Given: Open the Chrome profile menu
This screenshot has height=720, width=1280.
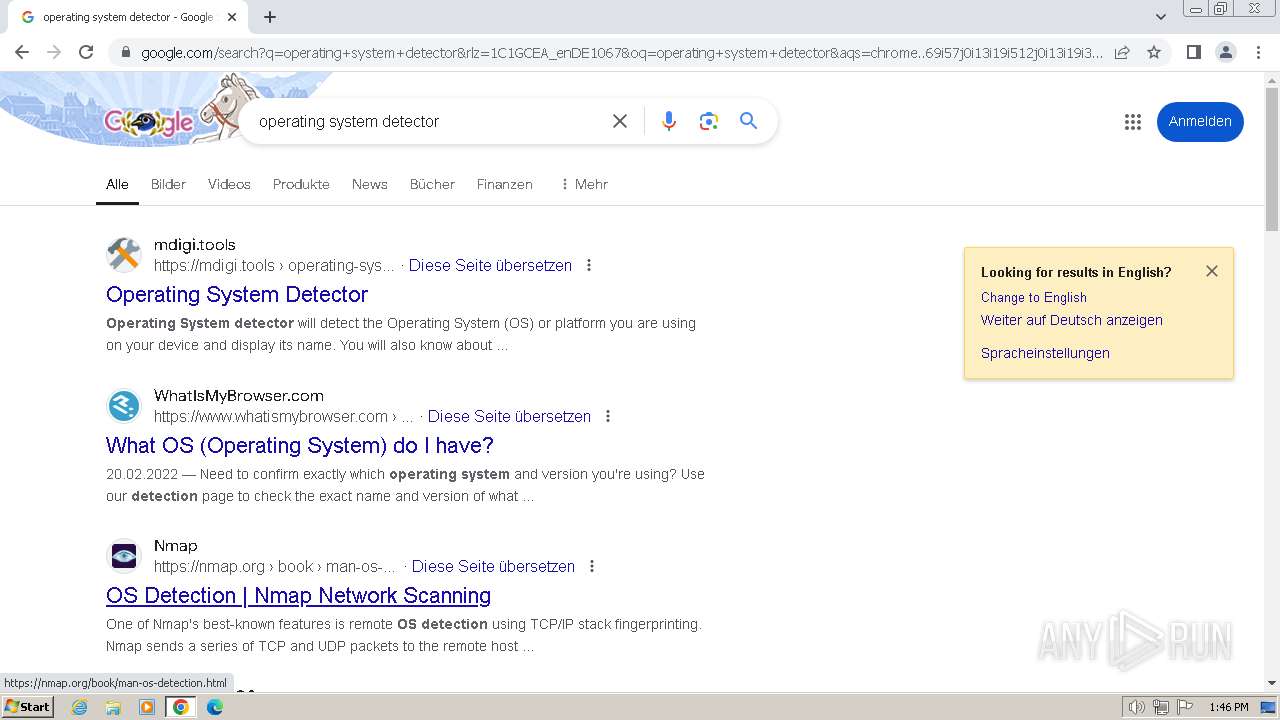Looking at the screenshot, I should [x=1225, y=52].
